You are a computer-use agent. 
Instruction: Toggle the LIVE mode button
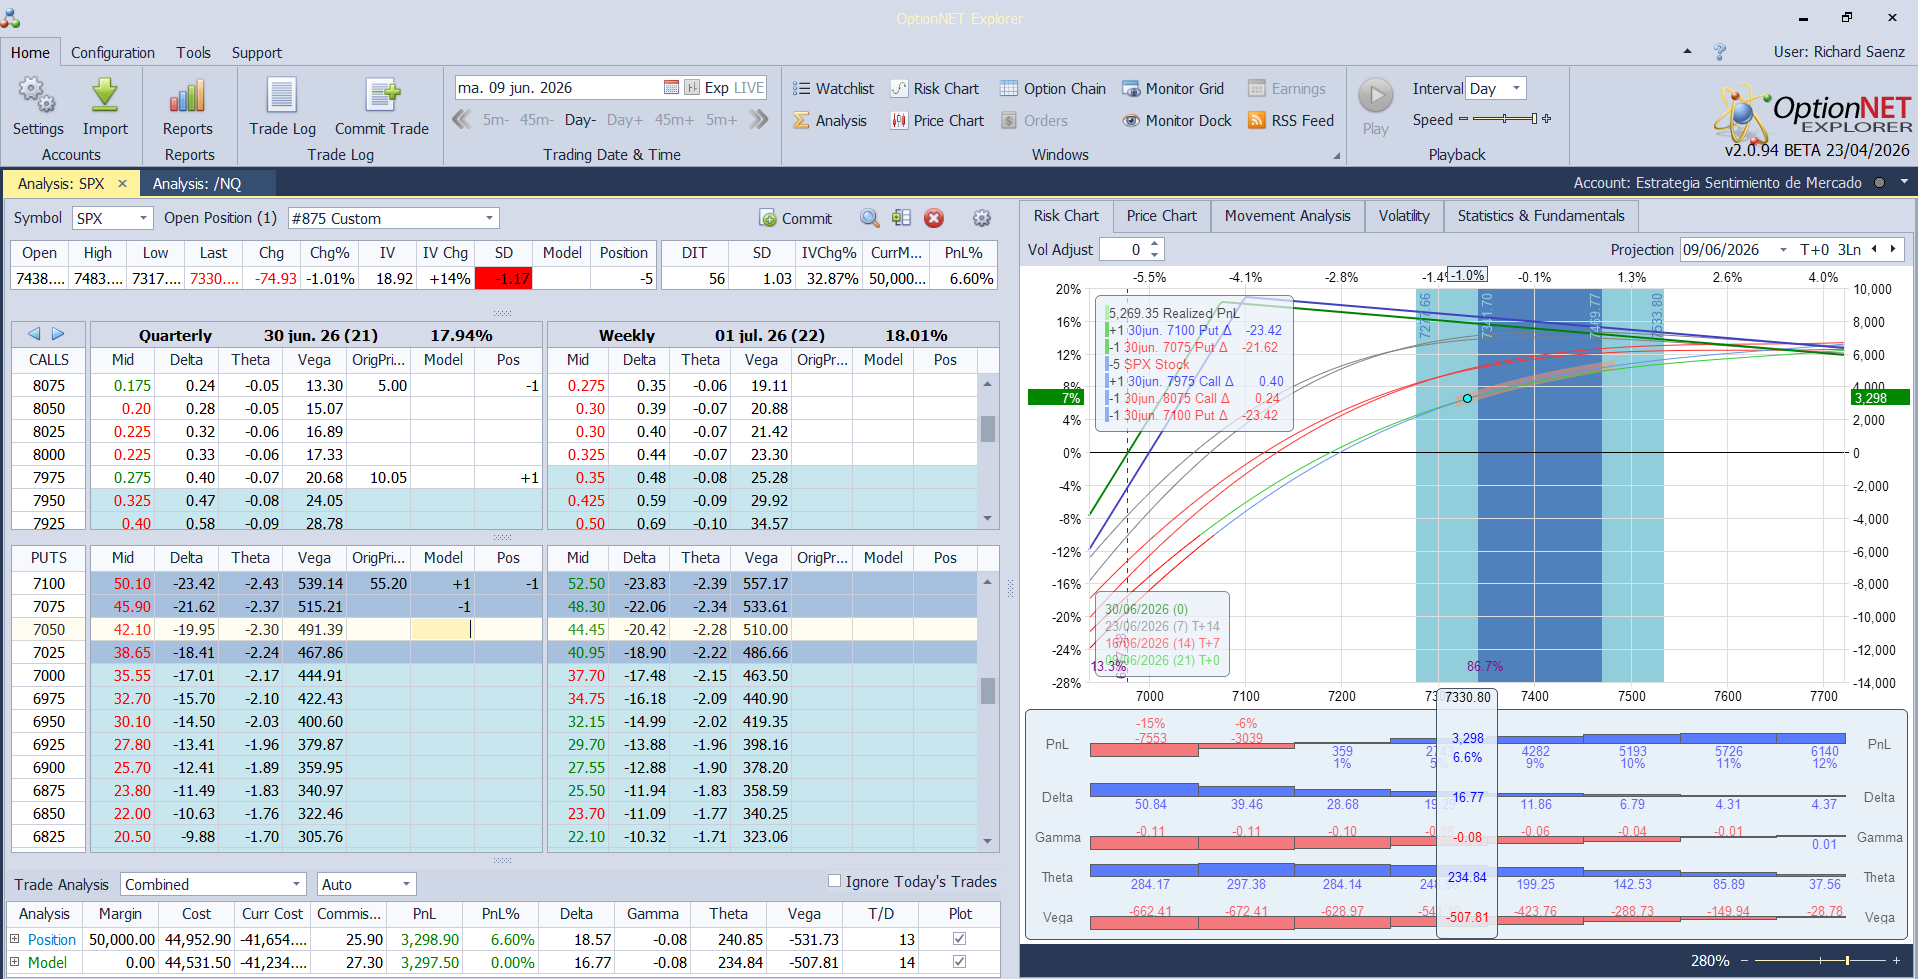pos(749,88)
